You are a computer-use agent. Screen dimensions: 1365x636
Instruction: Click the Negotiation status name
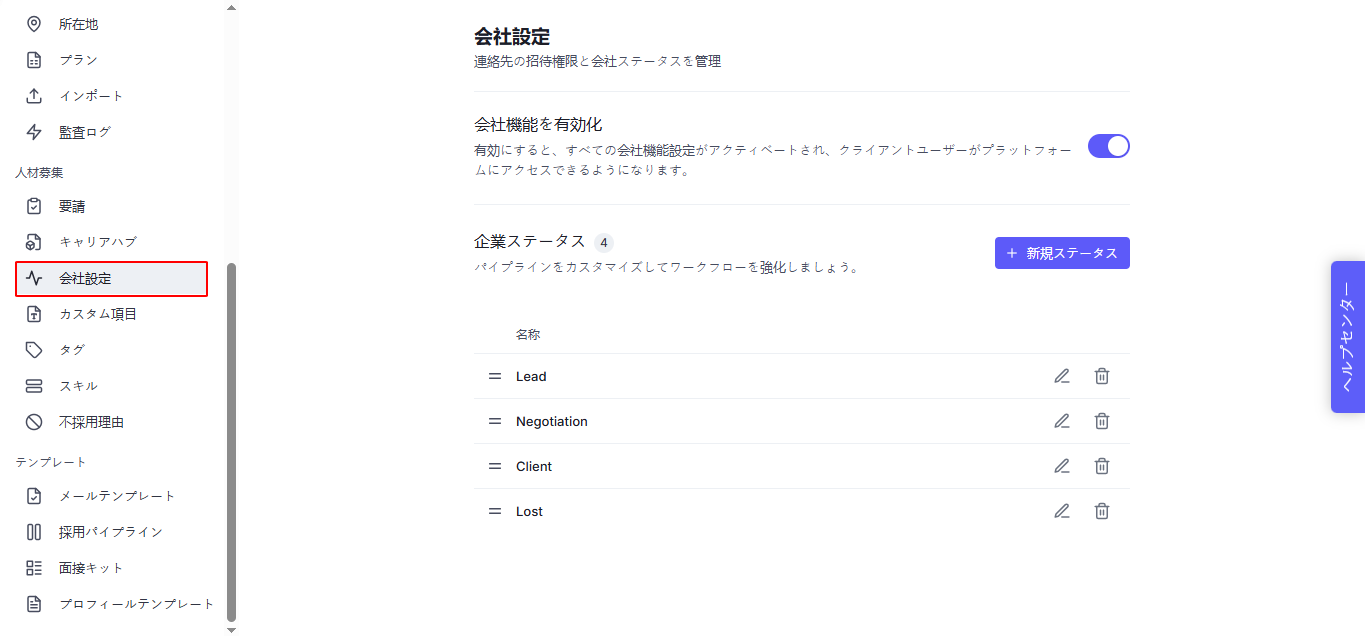552,421
